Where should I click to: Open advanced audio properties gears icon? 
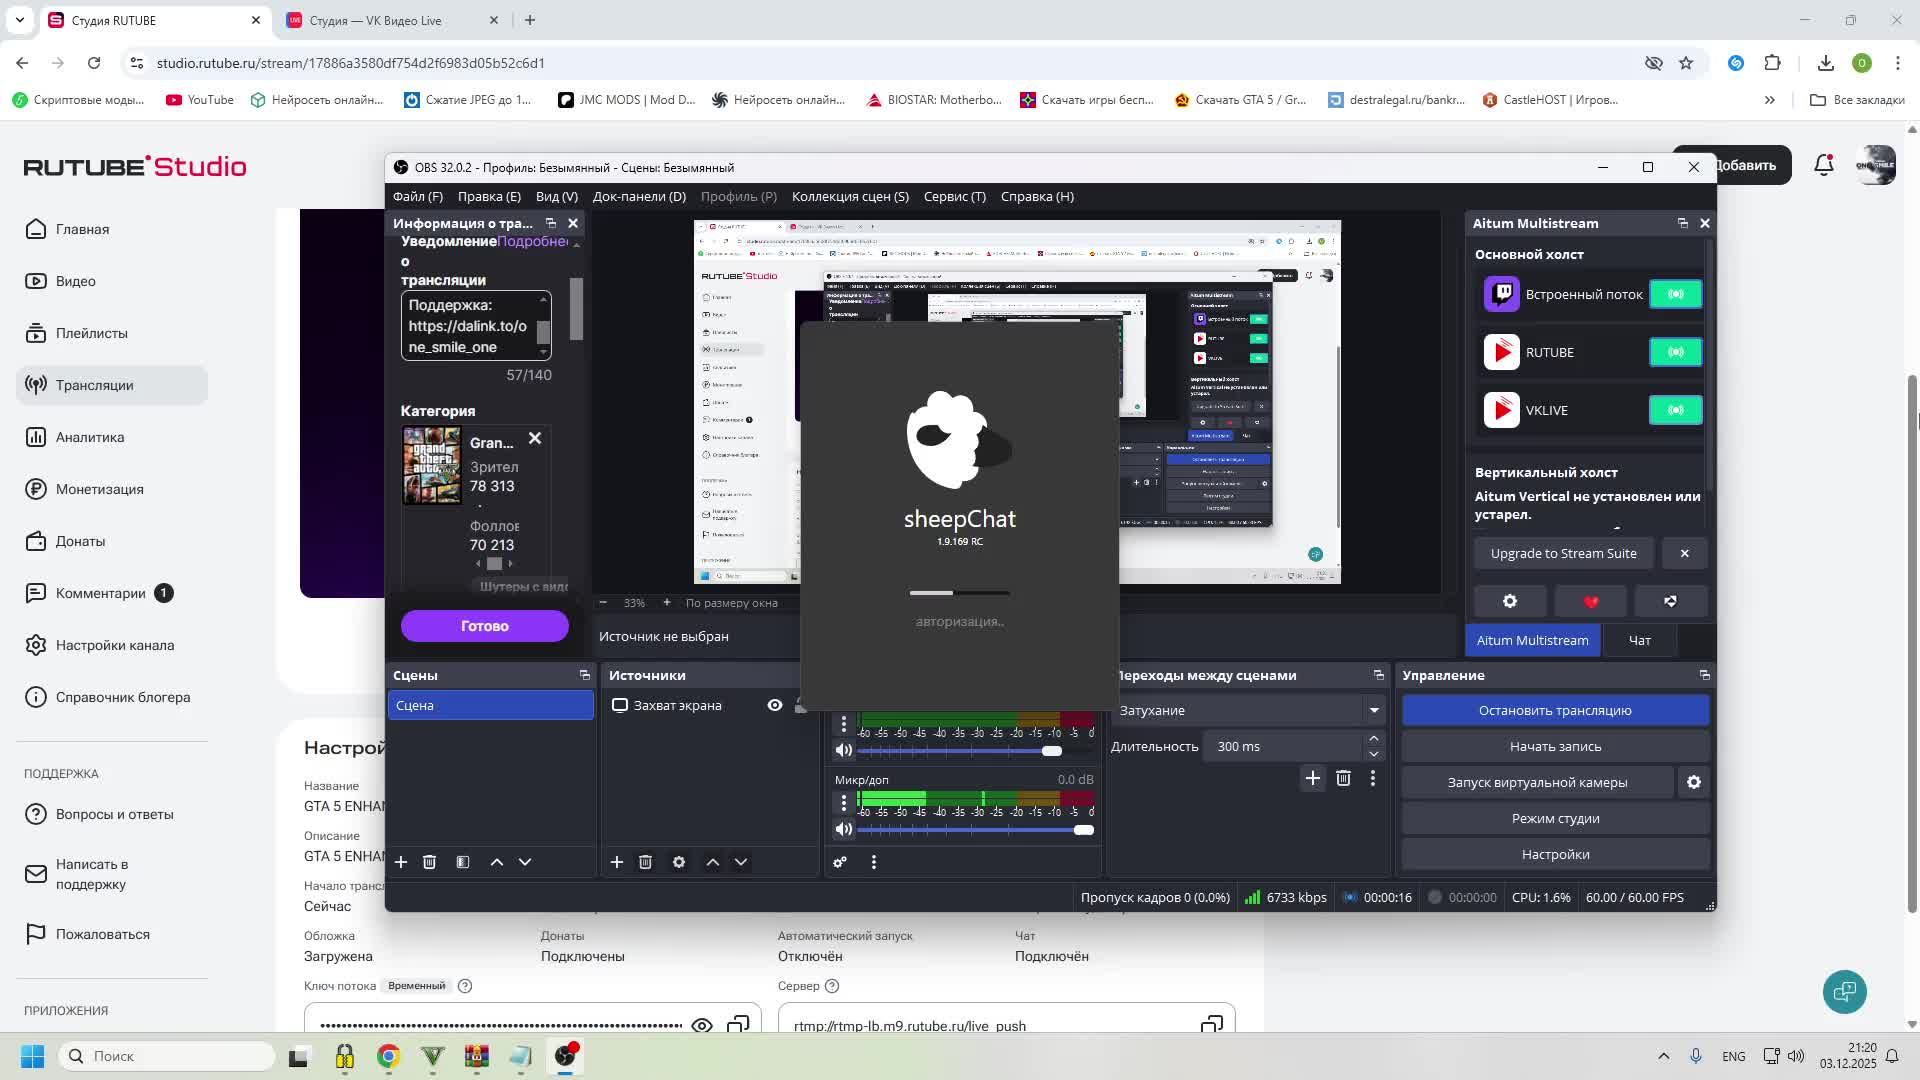840,862
